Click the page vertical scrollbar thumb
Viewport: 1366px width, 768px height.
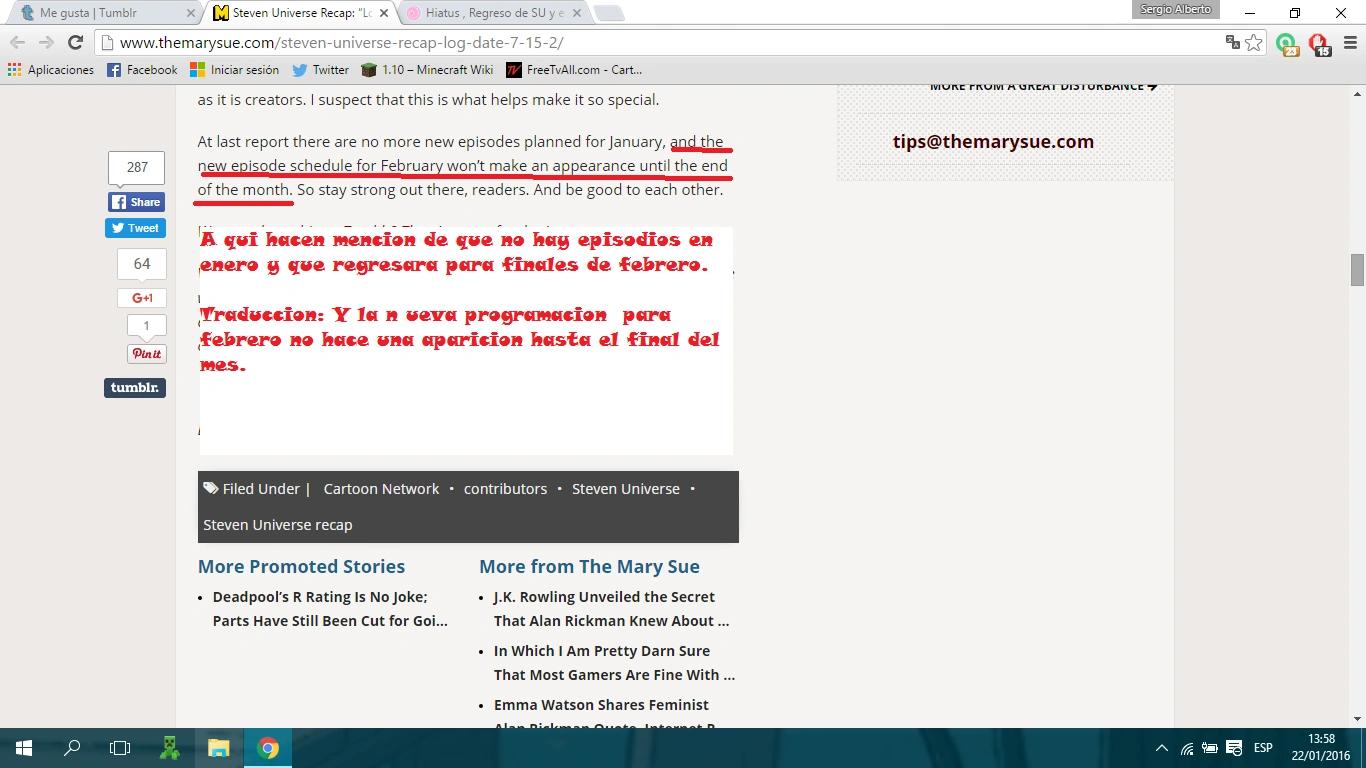click(x=1357, y=269)
